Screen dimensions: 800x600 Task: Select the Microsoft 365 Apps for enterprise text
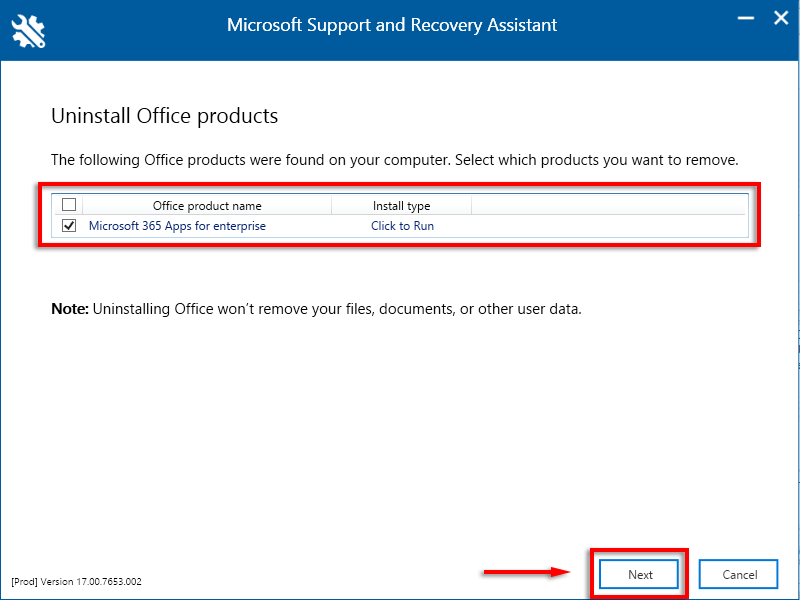(177, 226)
